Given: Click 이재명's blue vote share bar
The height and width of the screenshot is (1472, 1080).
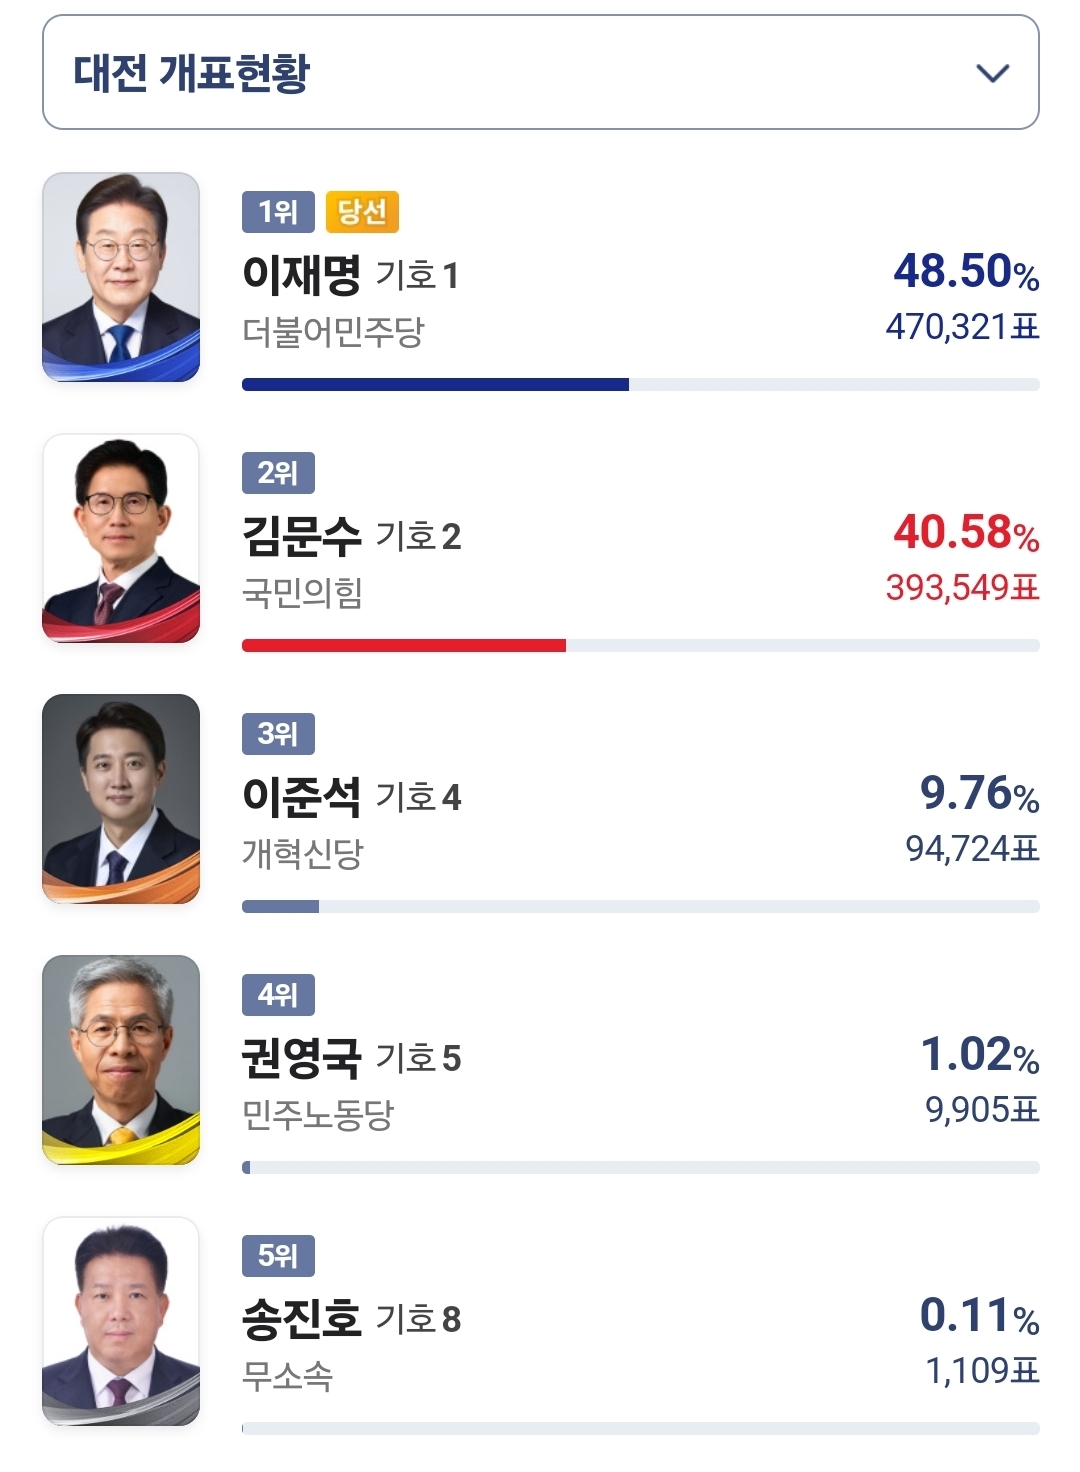Looking at the screenshot, I should pyautogui.click(x=435, y=385).
